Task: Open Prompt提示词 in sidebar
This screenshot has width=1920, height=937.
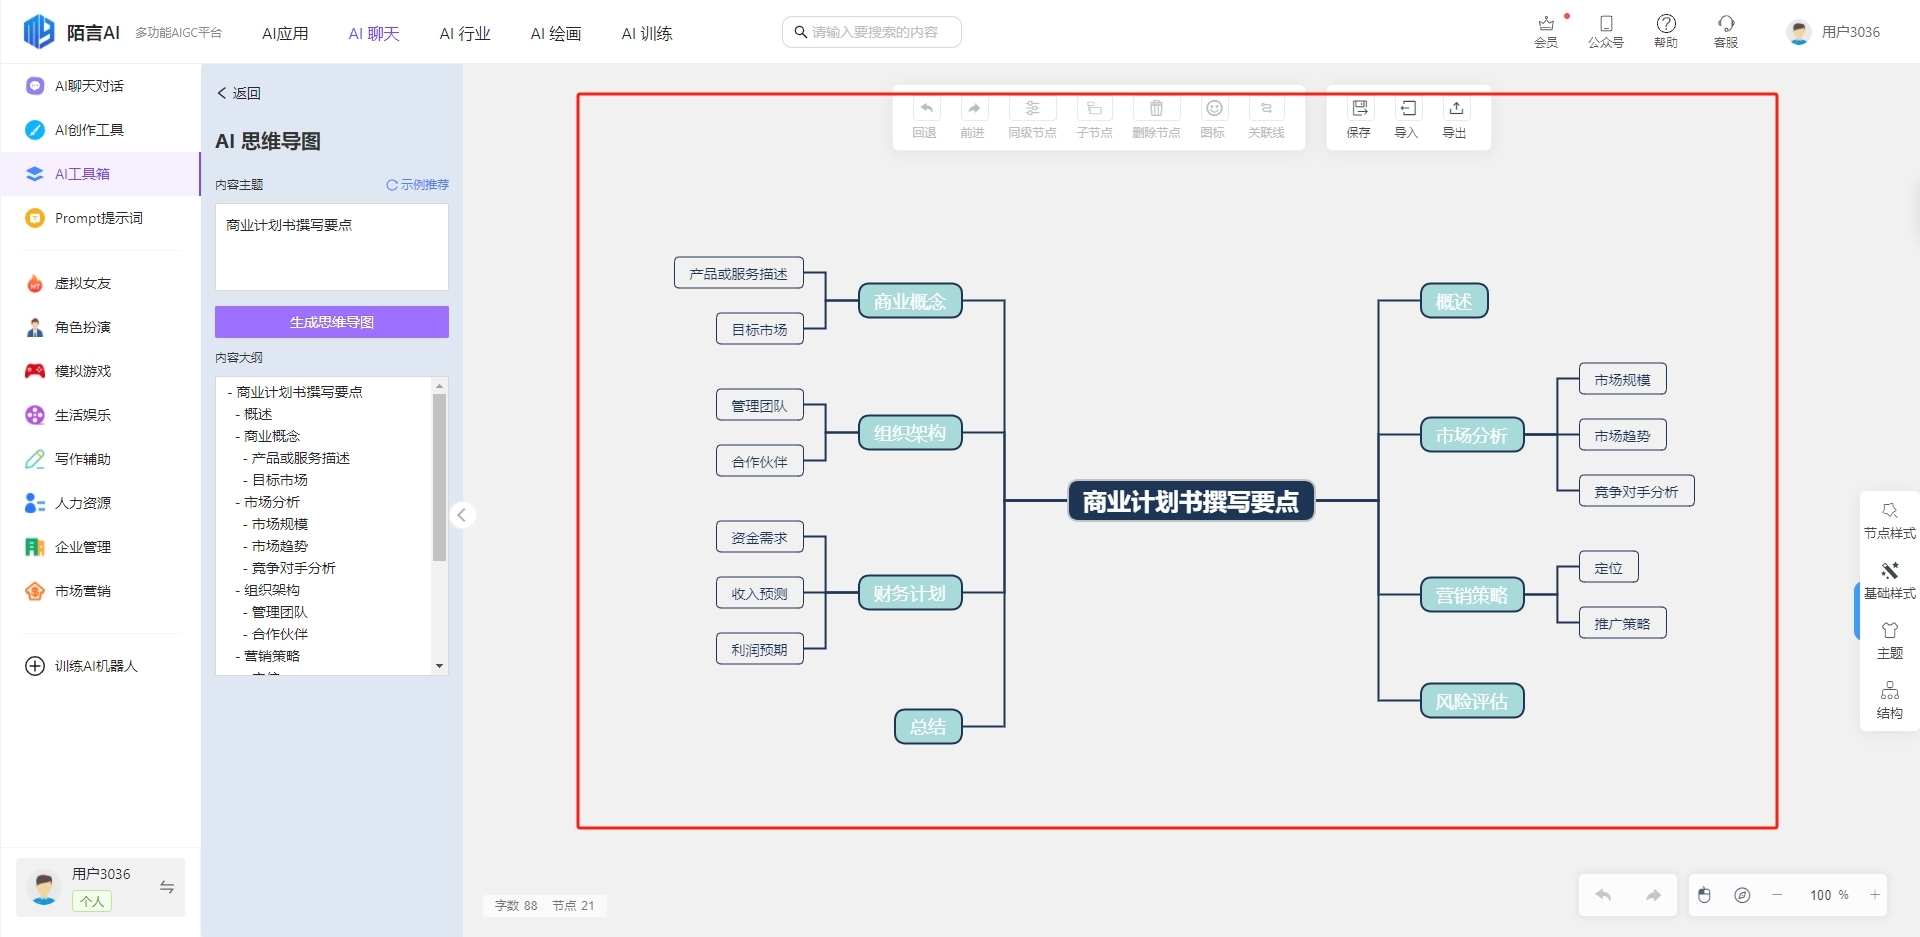Action: [x=100, y=218]
